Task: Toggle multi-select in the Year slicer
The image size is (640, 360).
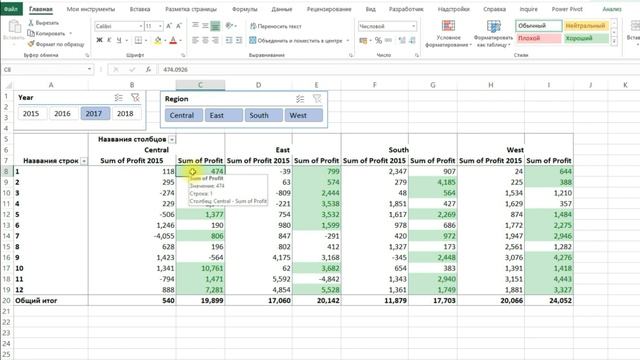Action: [x=119, y=98]
